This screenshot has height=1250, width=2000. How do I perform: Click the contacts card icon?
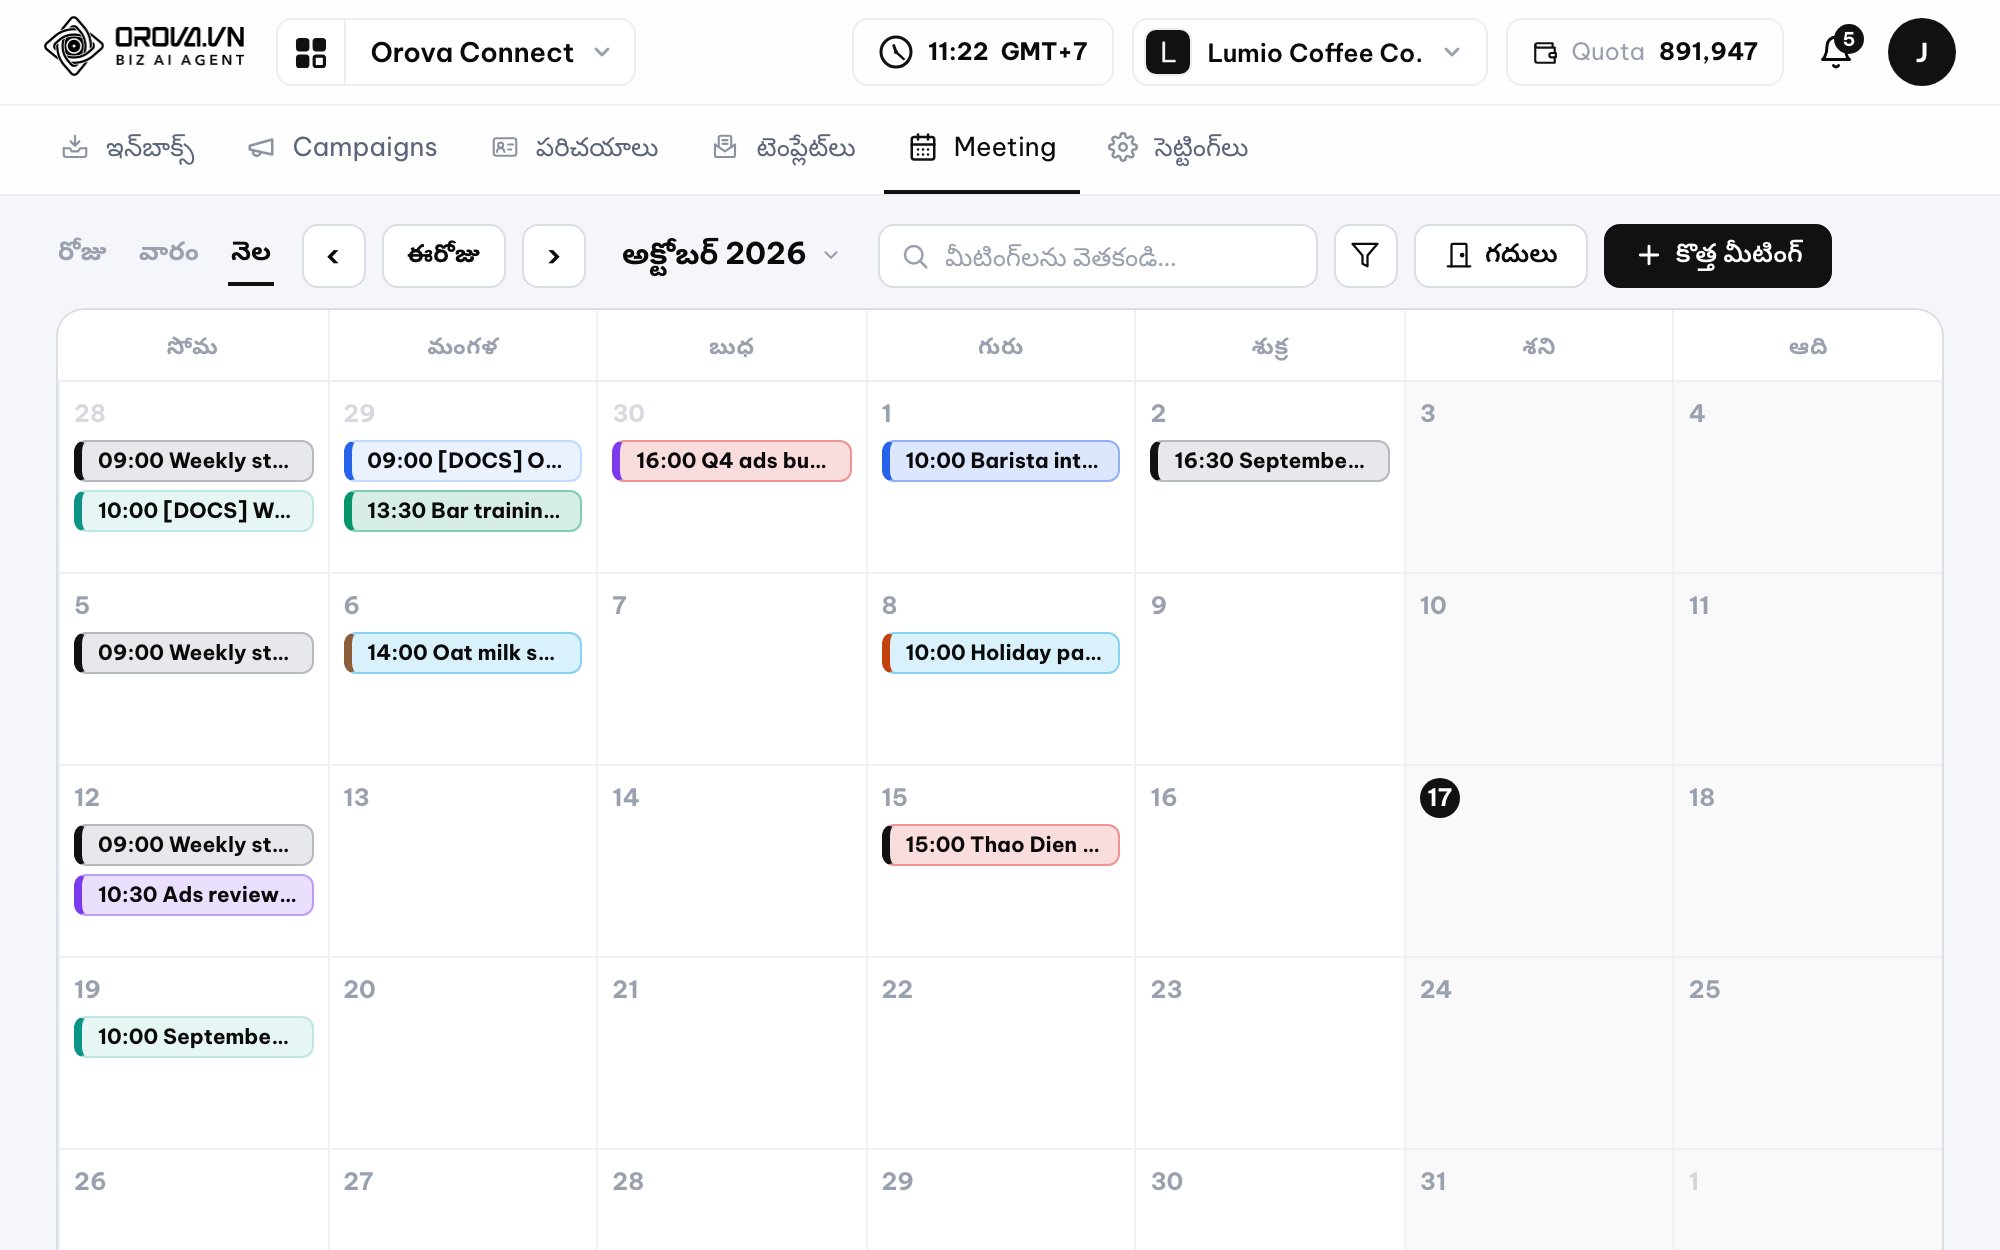505,148
